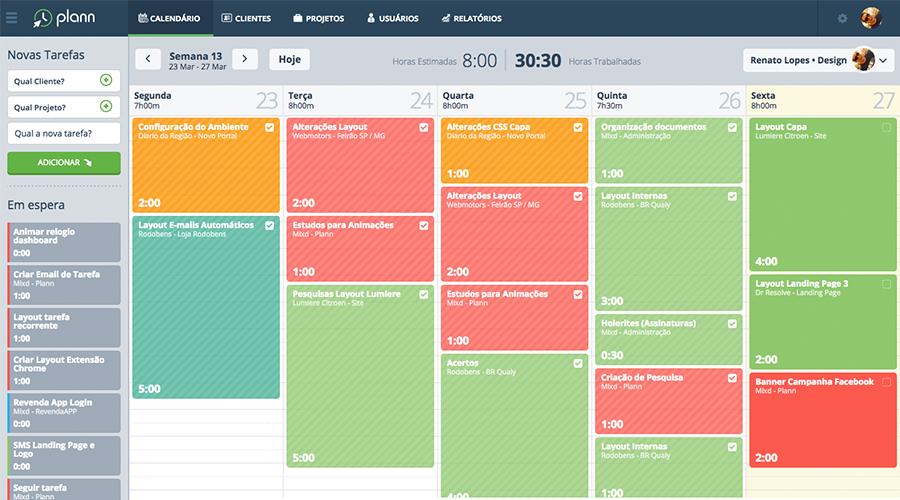Screen dimensions: 900x500
Task: Open Layout tarefa recorrente card
Action: coord(64,327)
